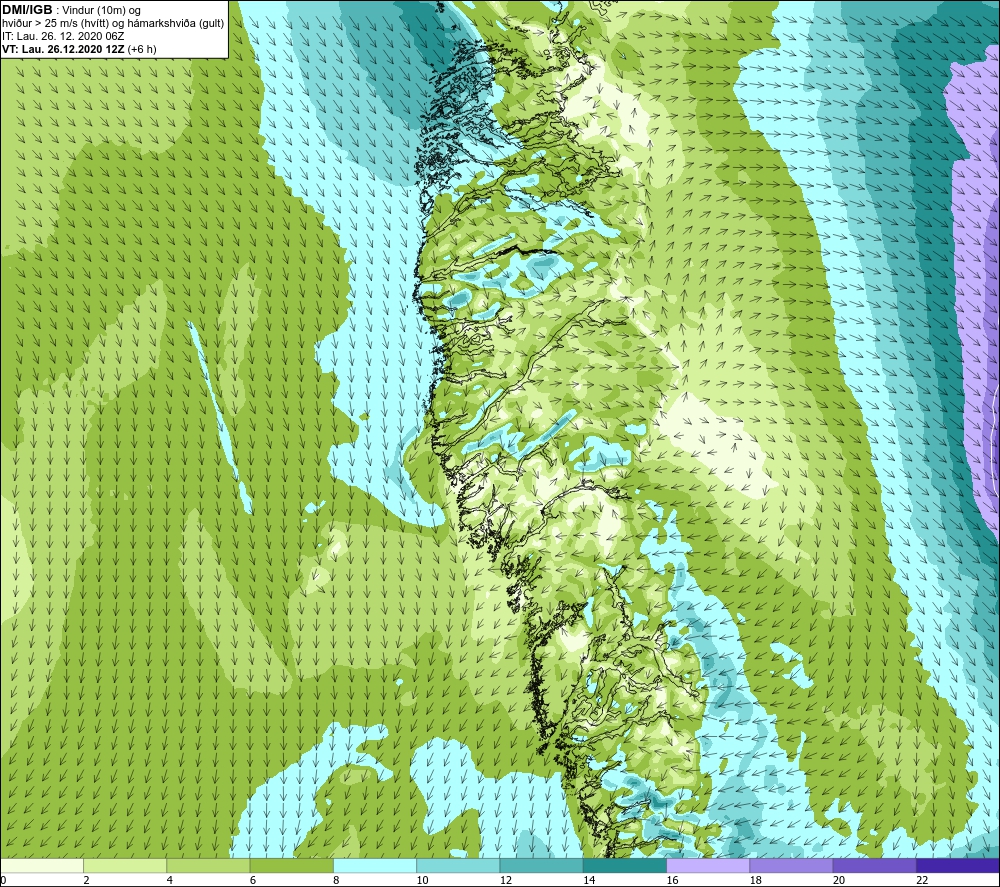Image resolution: width=1000 pixels, height=887 pixels.
Task: Click the 14–16 m/s dark teal legend swatch
Action: [x=625, y=866]
